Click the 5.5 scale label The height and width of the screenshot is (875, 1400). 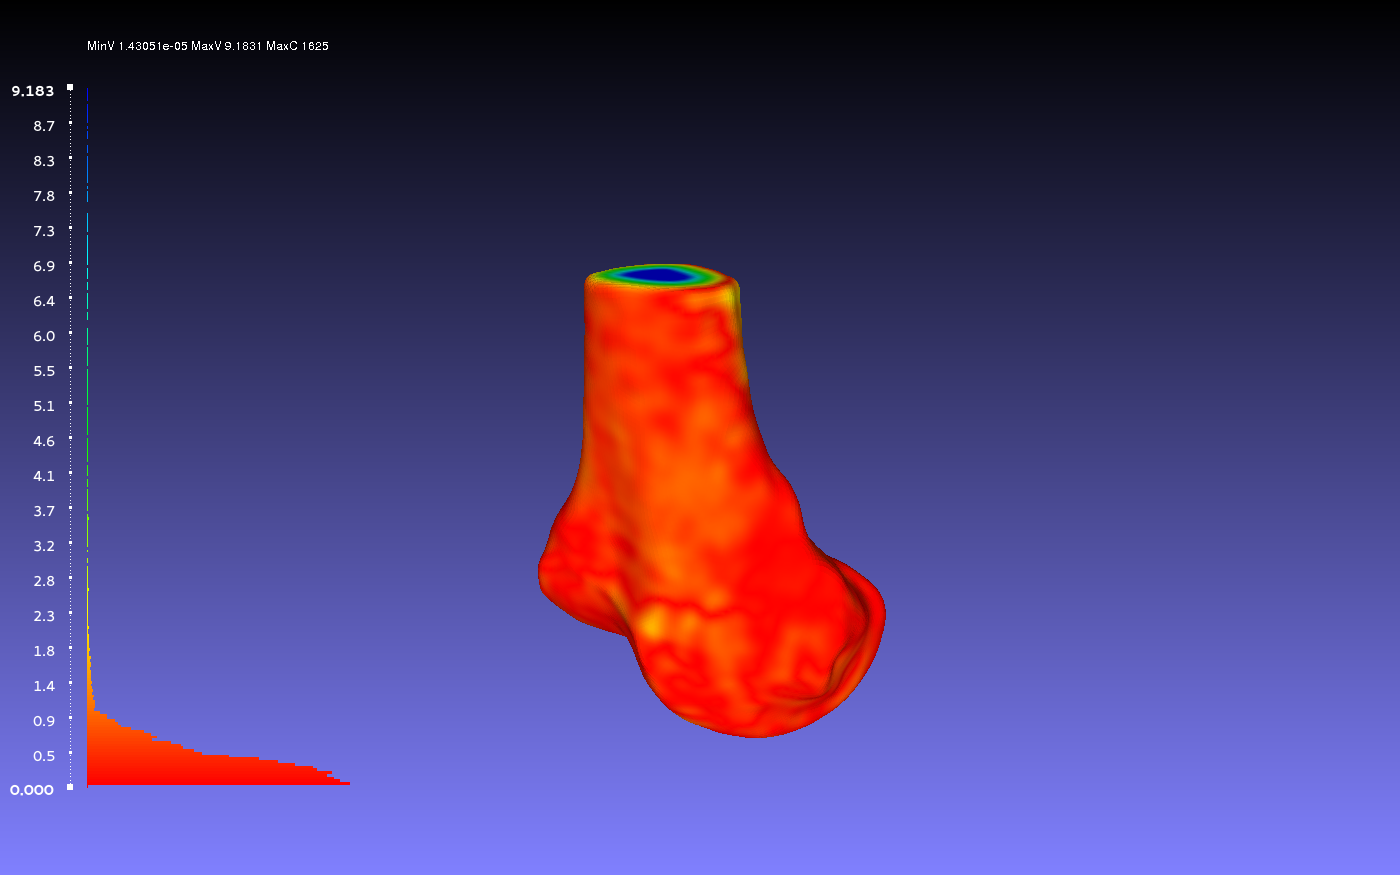[x=44, y=371]
